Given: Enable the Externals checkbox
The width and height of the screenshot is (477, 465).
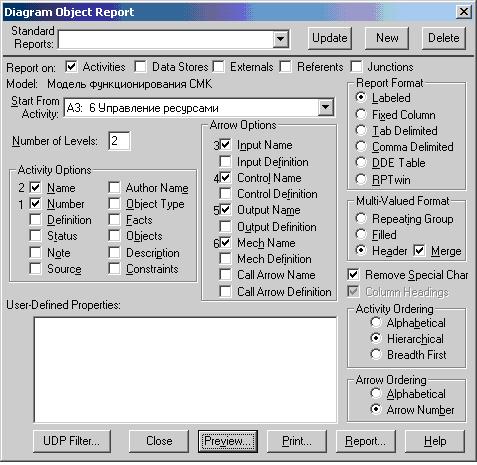Looking at the screenshot, I should pyautogui.click(x=218, y=66).
